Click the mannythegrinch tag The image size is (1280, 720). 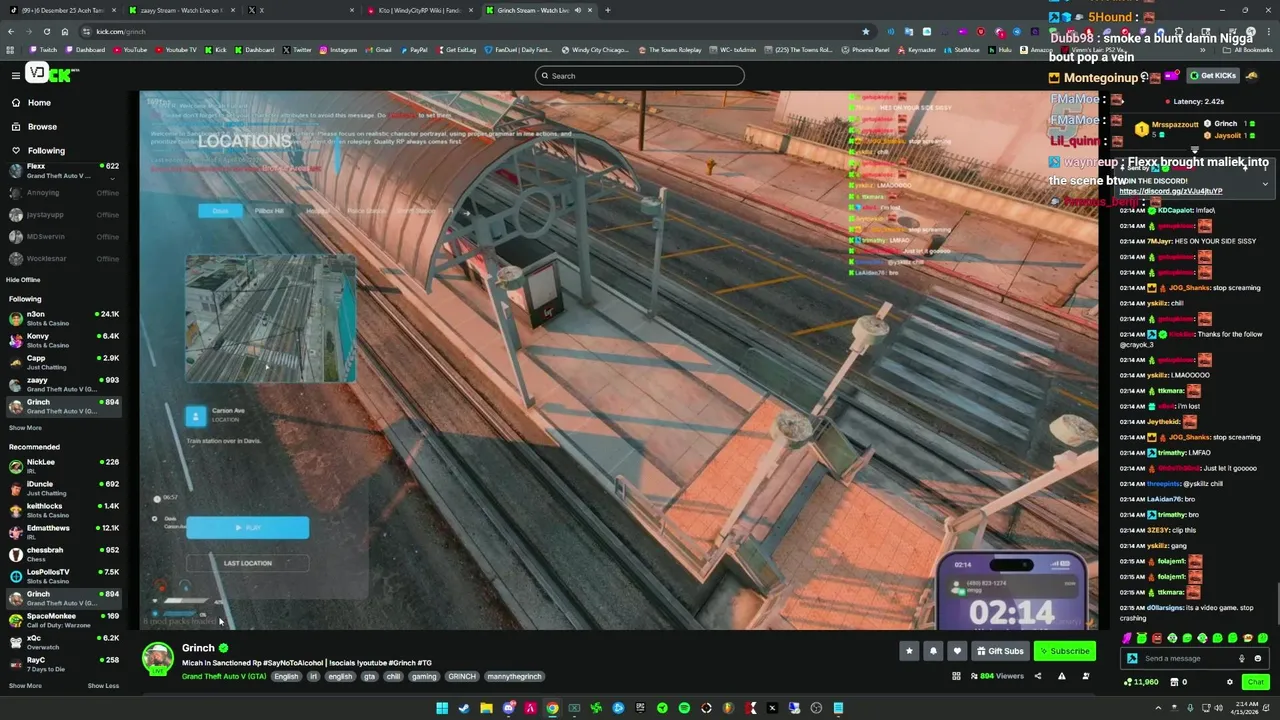pyautogui.click(x=514, y=676)
